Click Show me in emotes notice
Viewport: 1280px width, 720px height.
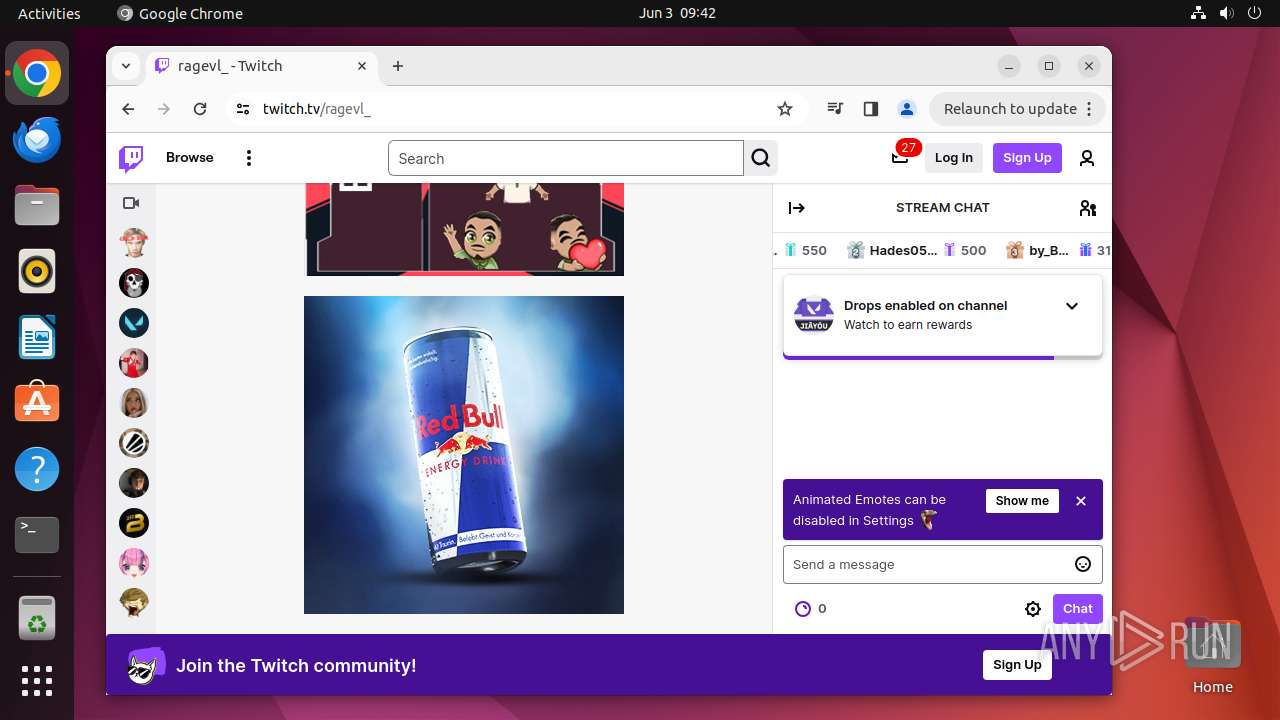1022,501
